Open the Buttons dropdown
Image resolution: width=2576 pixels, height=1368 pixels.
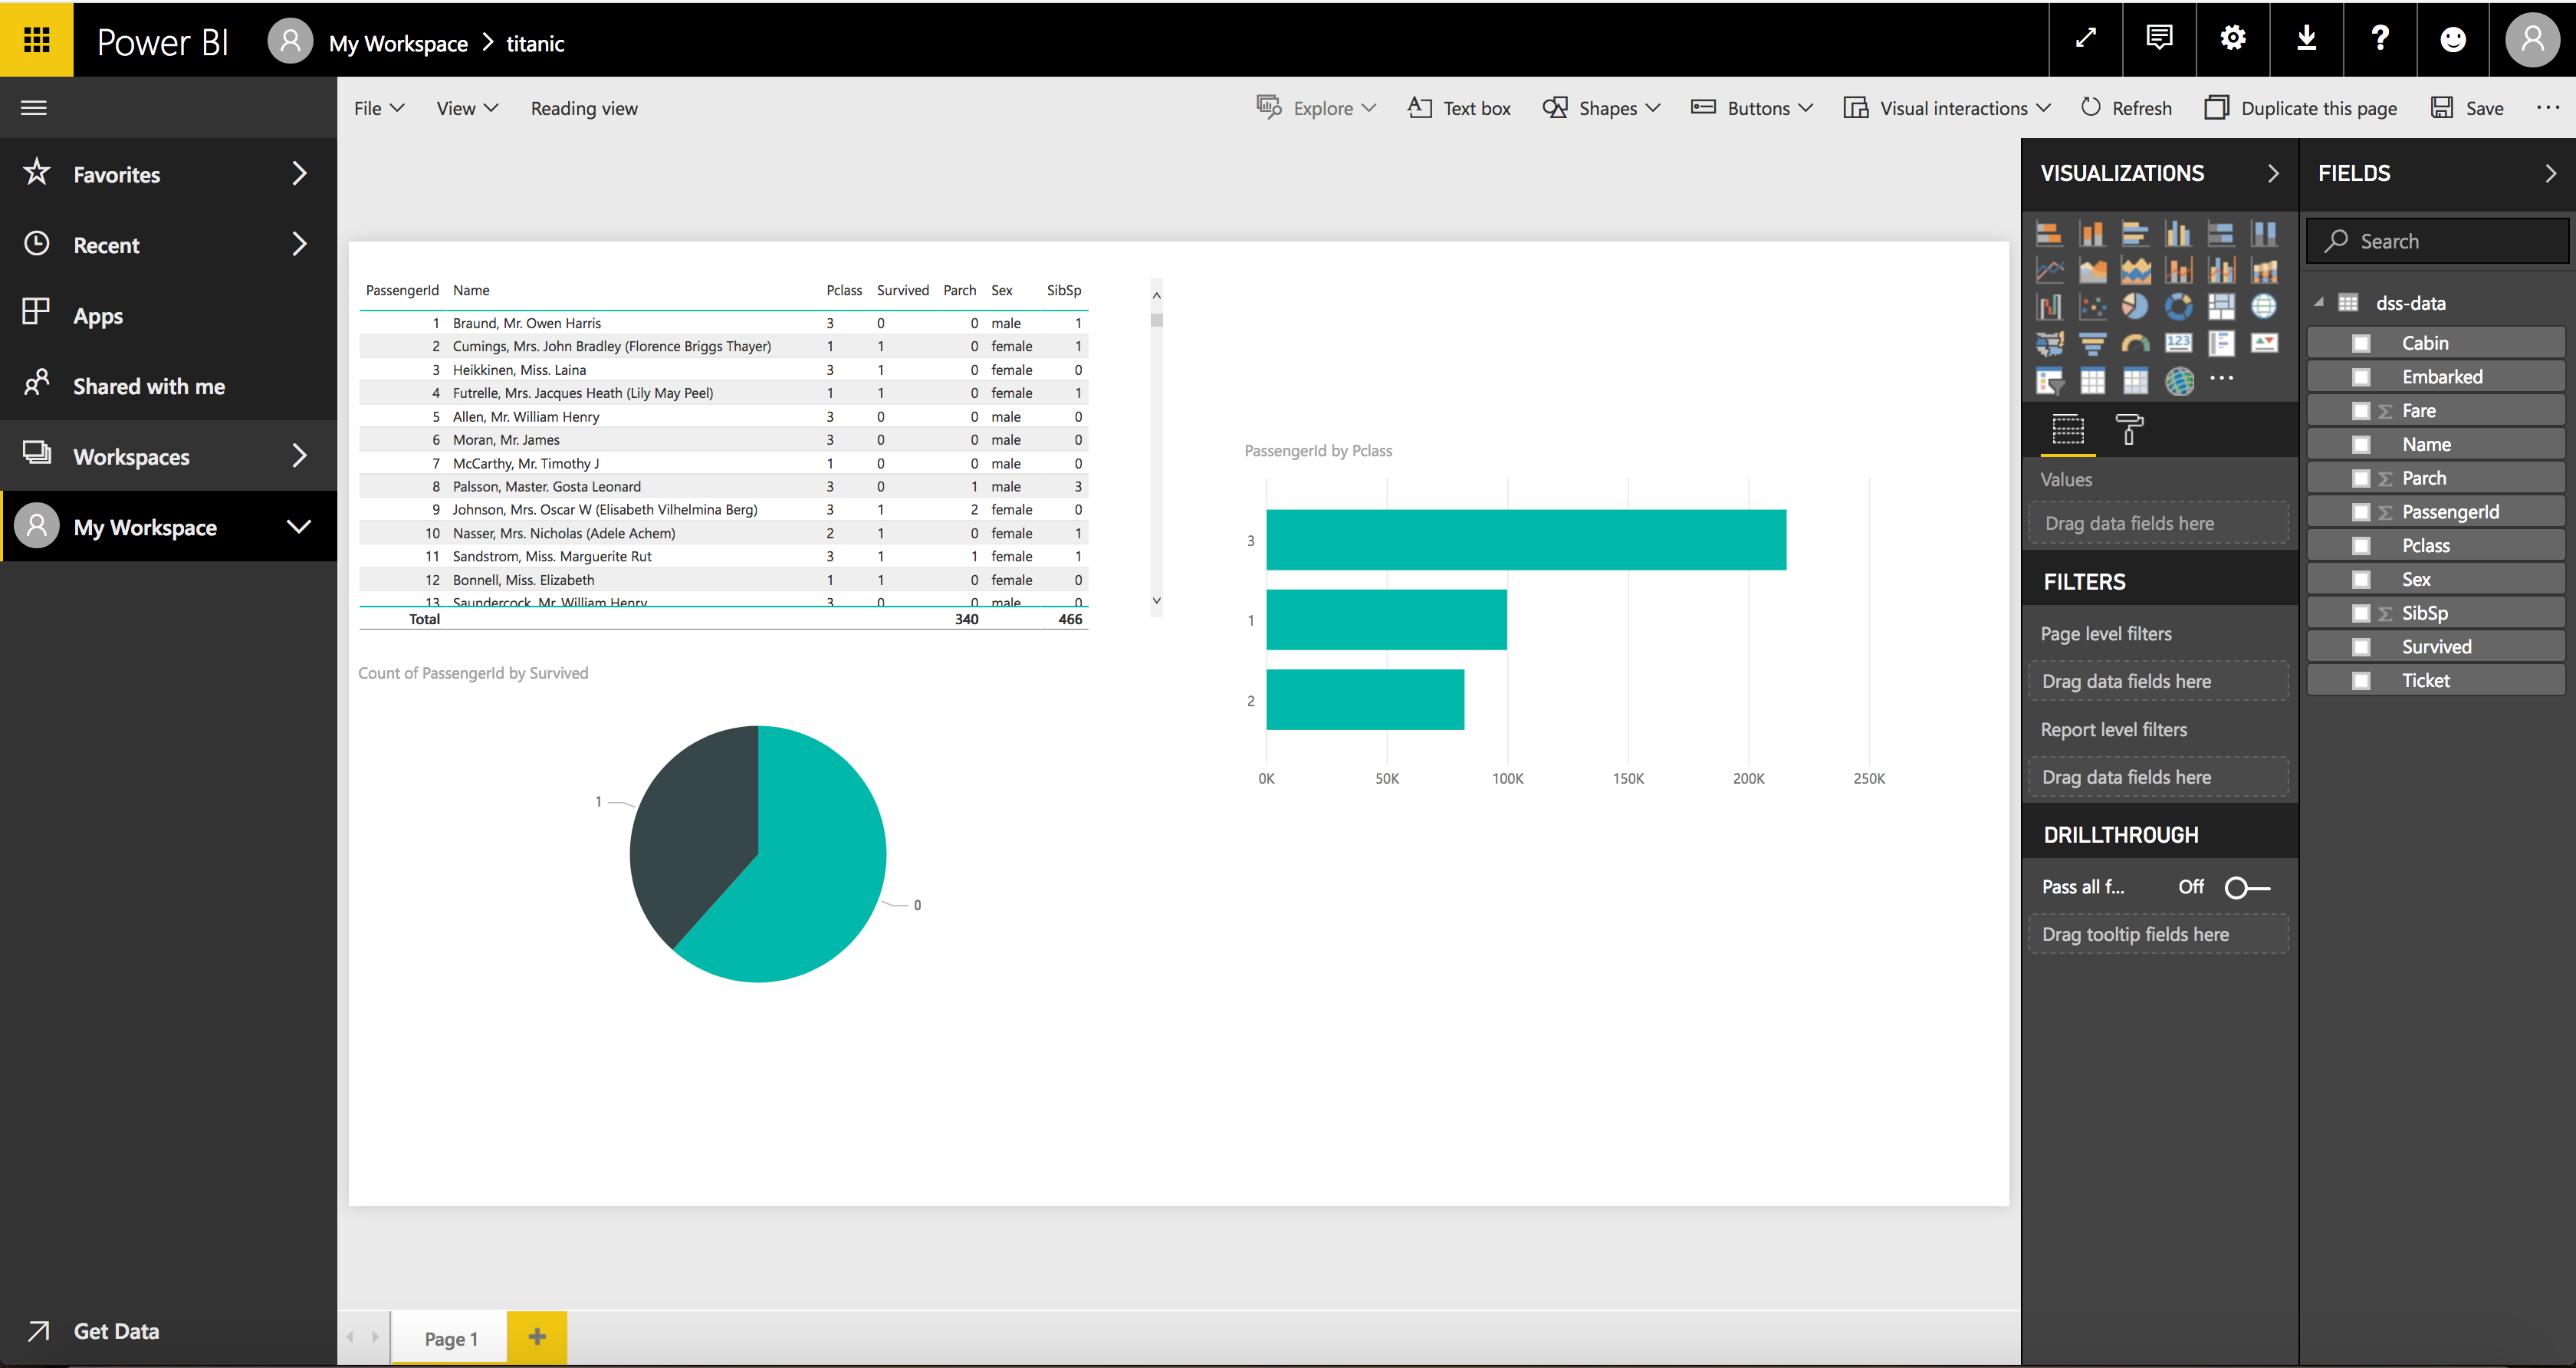[1752, 108]
